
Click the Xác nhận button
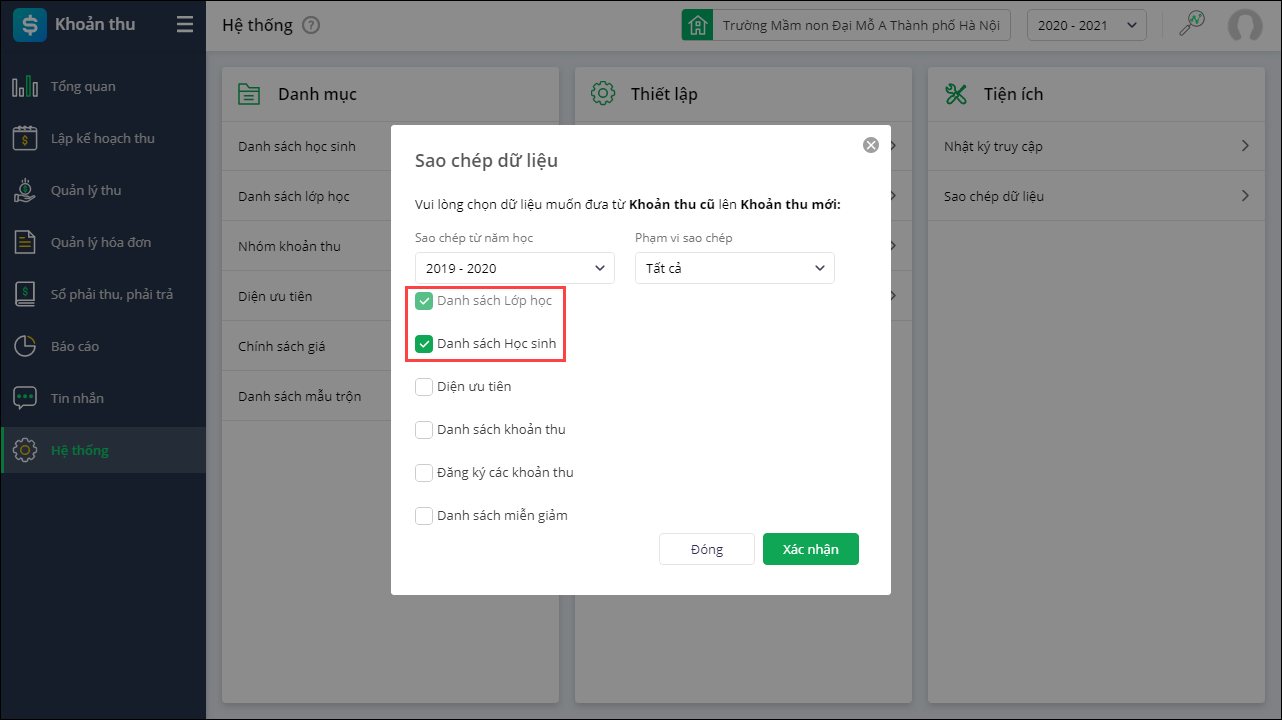(810, 549)
